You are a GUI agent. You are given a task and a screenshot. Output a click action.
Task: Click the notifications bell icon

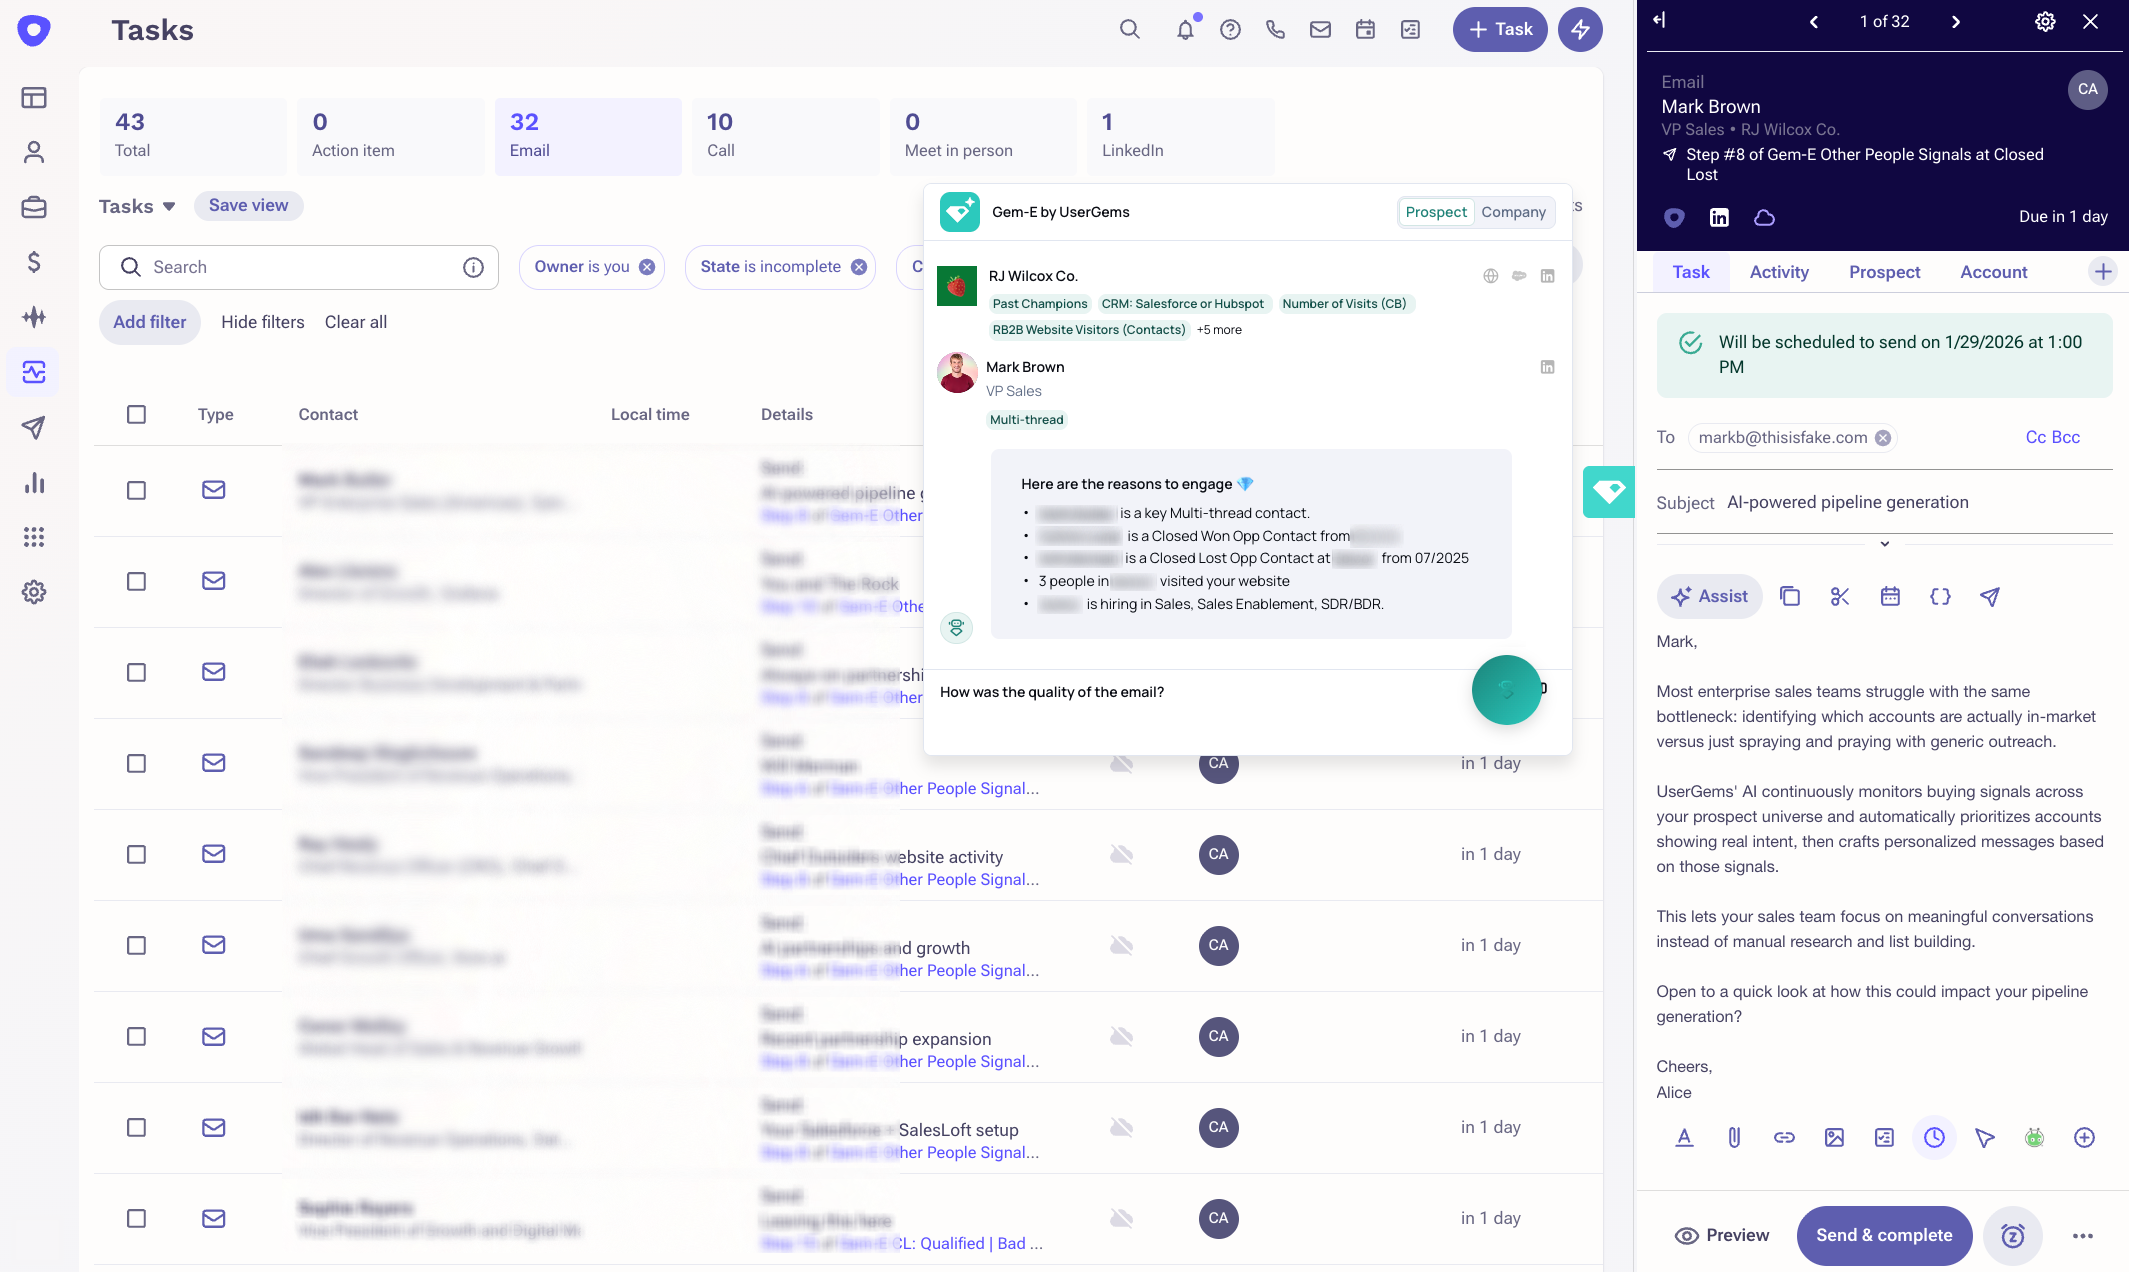tap(1185, 30)
